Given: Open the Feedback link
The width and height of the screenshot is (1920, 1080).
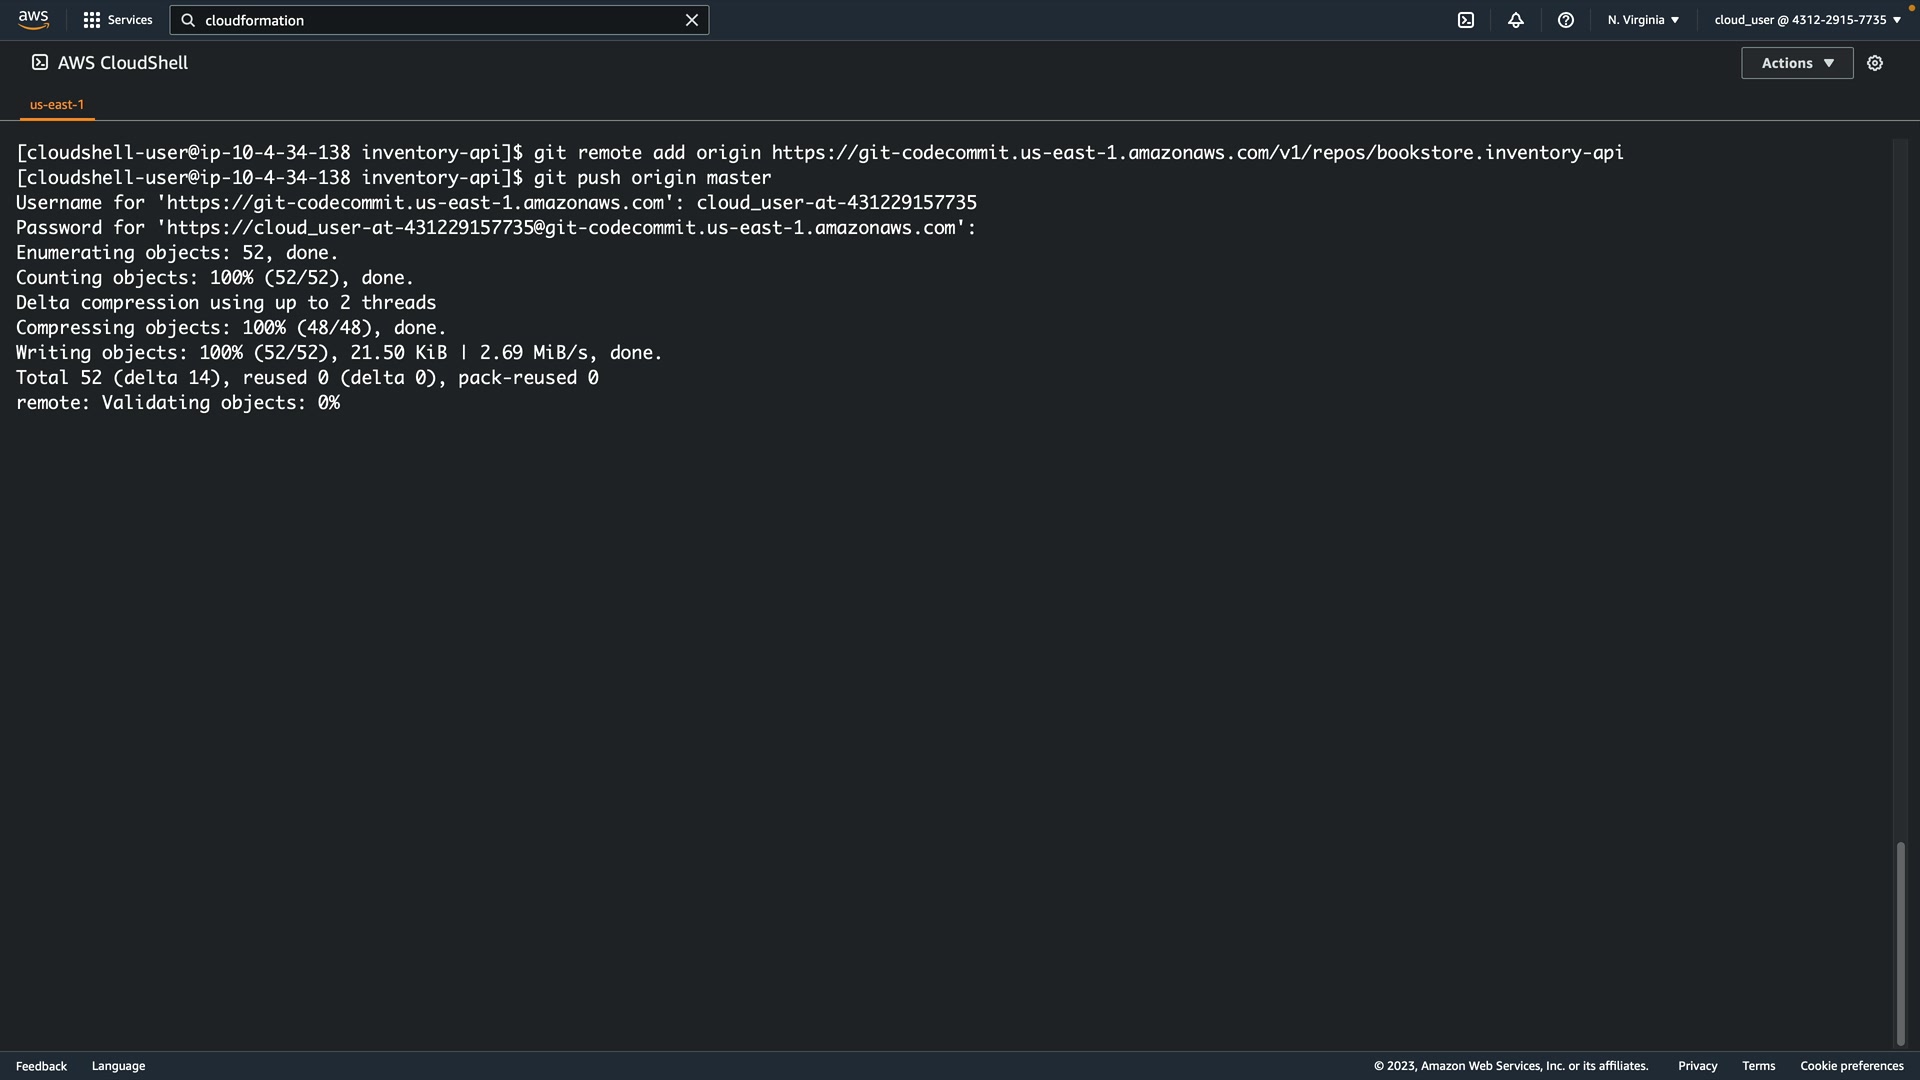Looking at the screenshot, I should click(41, 1066).
